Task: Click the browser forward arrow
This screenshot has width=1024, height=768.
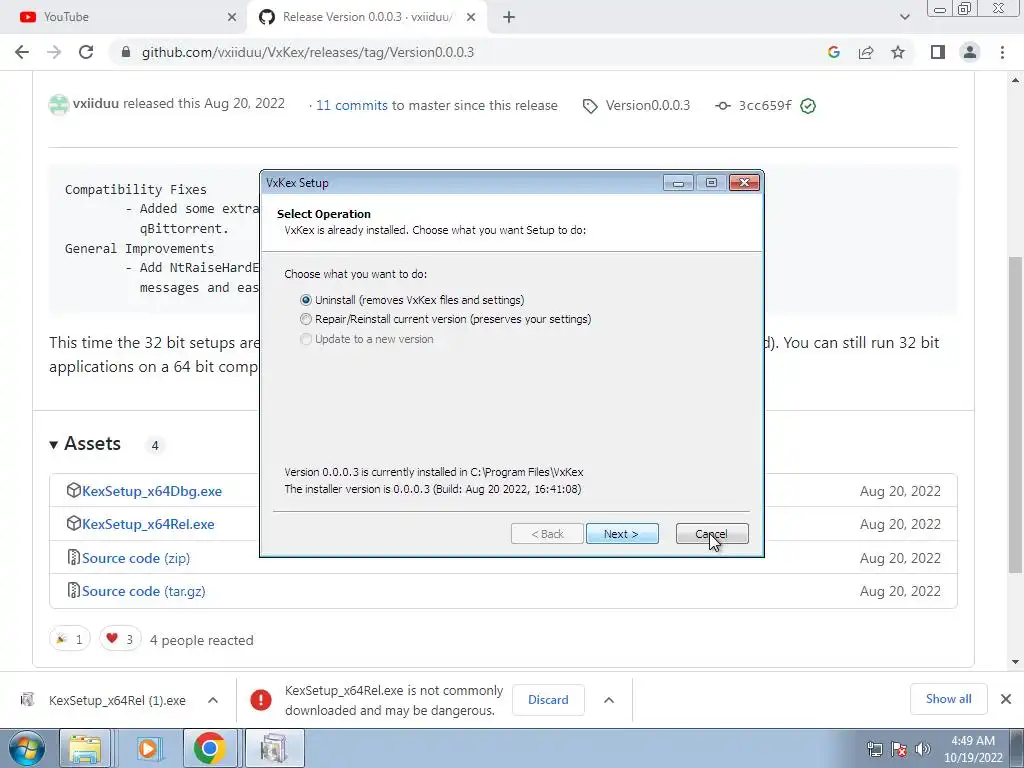Action: (x=54, y=52)
